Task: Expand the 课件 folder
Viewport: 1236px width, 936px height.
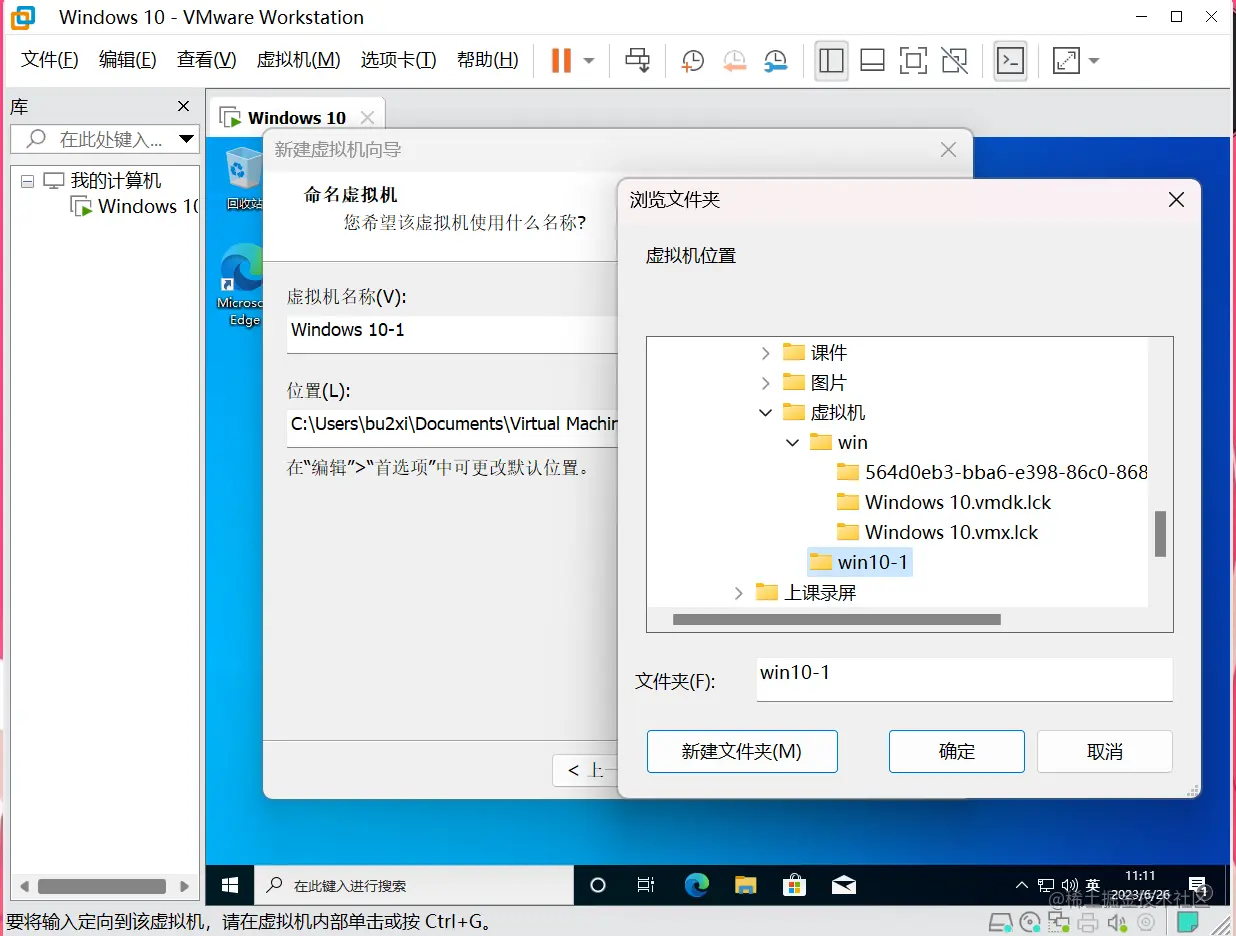Action: pos(766,353)
